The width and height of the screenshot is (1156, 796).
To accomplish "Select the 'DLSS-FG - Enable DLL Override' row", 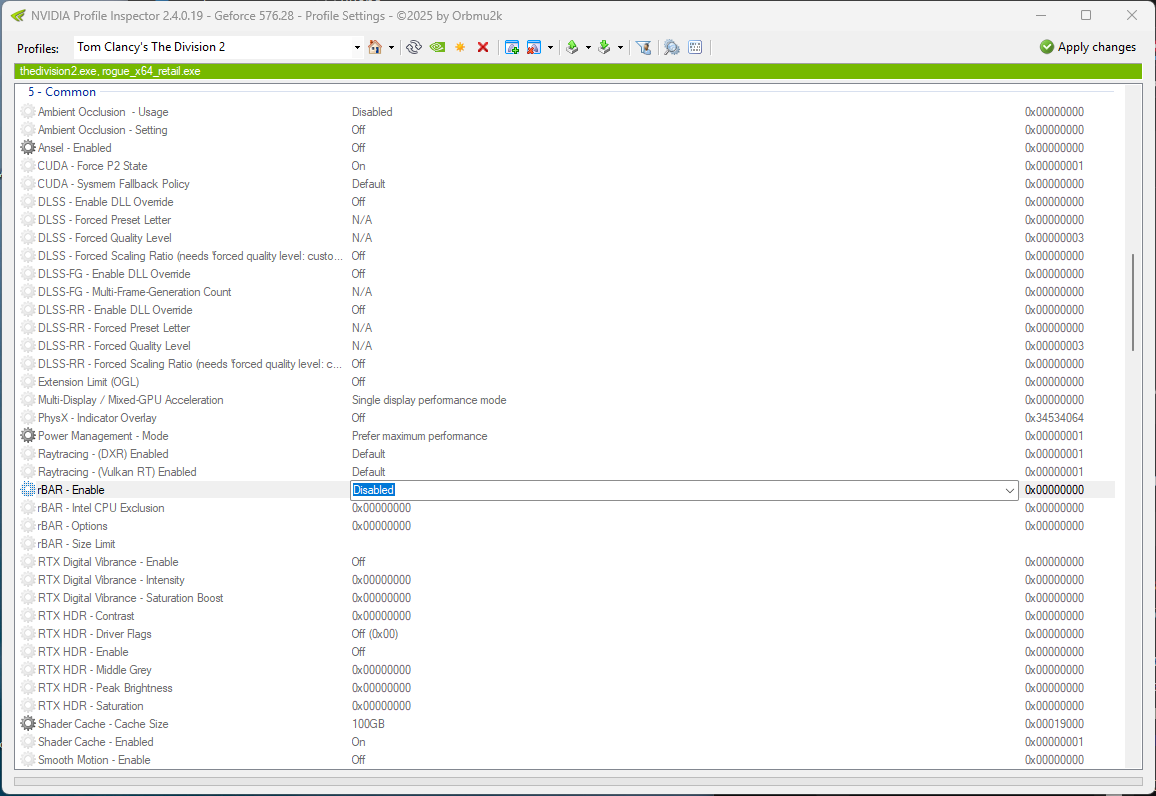I will click(x=567, y=273).
